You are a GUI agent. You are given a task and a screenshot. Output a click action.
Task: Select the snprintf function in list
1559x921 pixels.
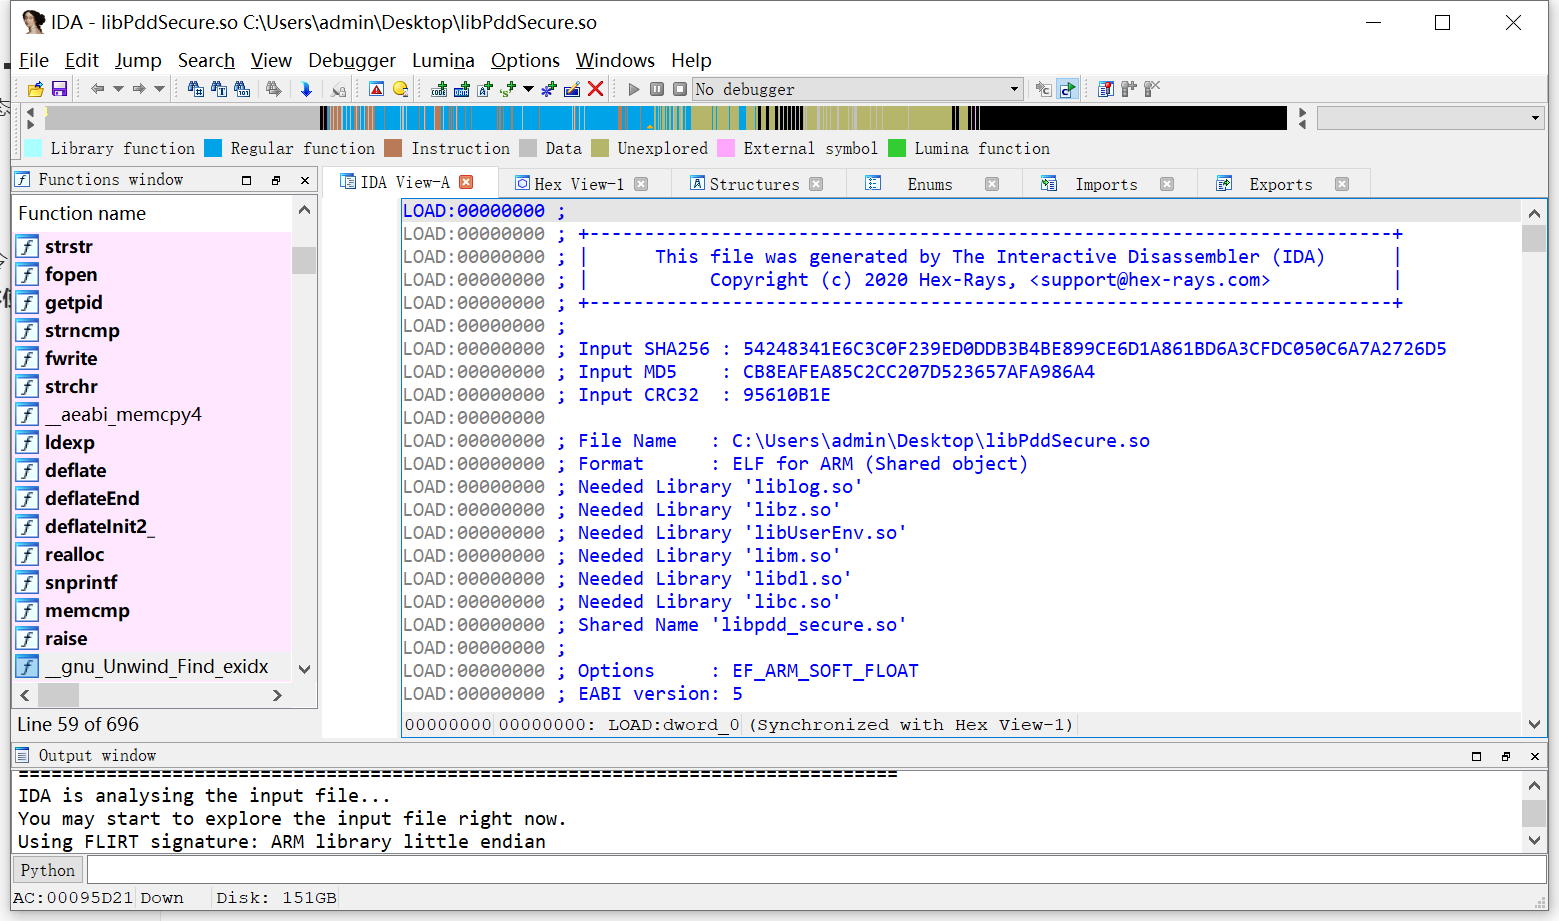tap(81, 582)
